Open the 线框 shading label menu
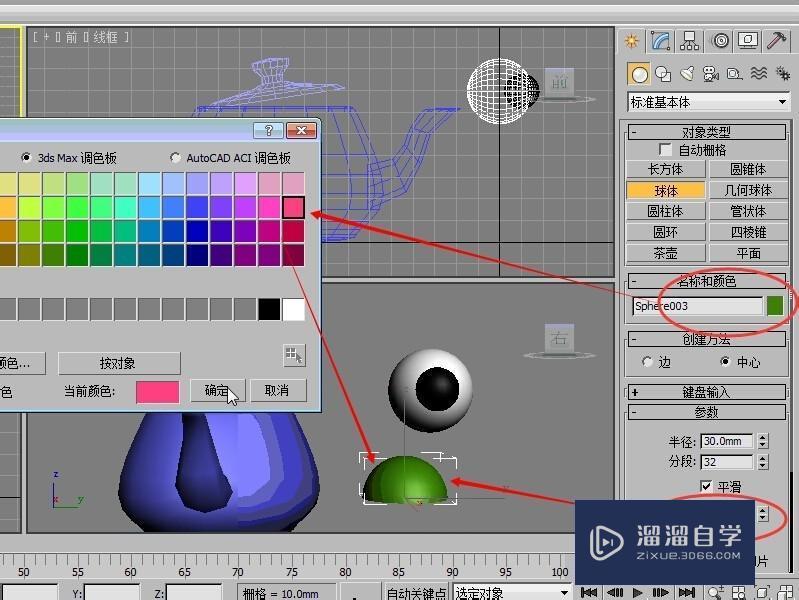The width and height of the screenshot is (799, 600). (105, 37)
